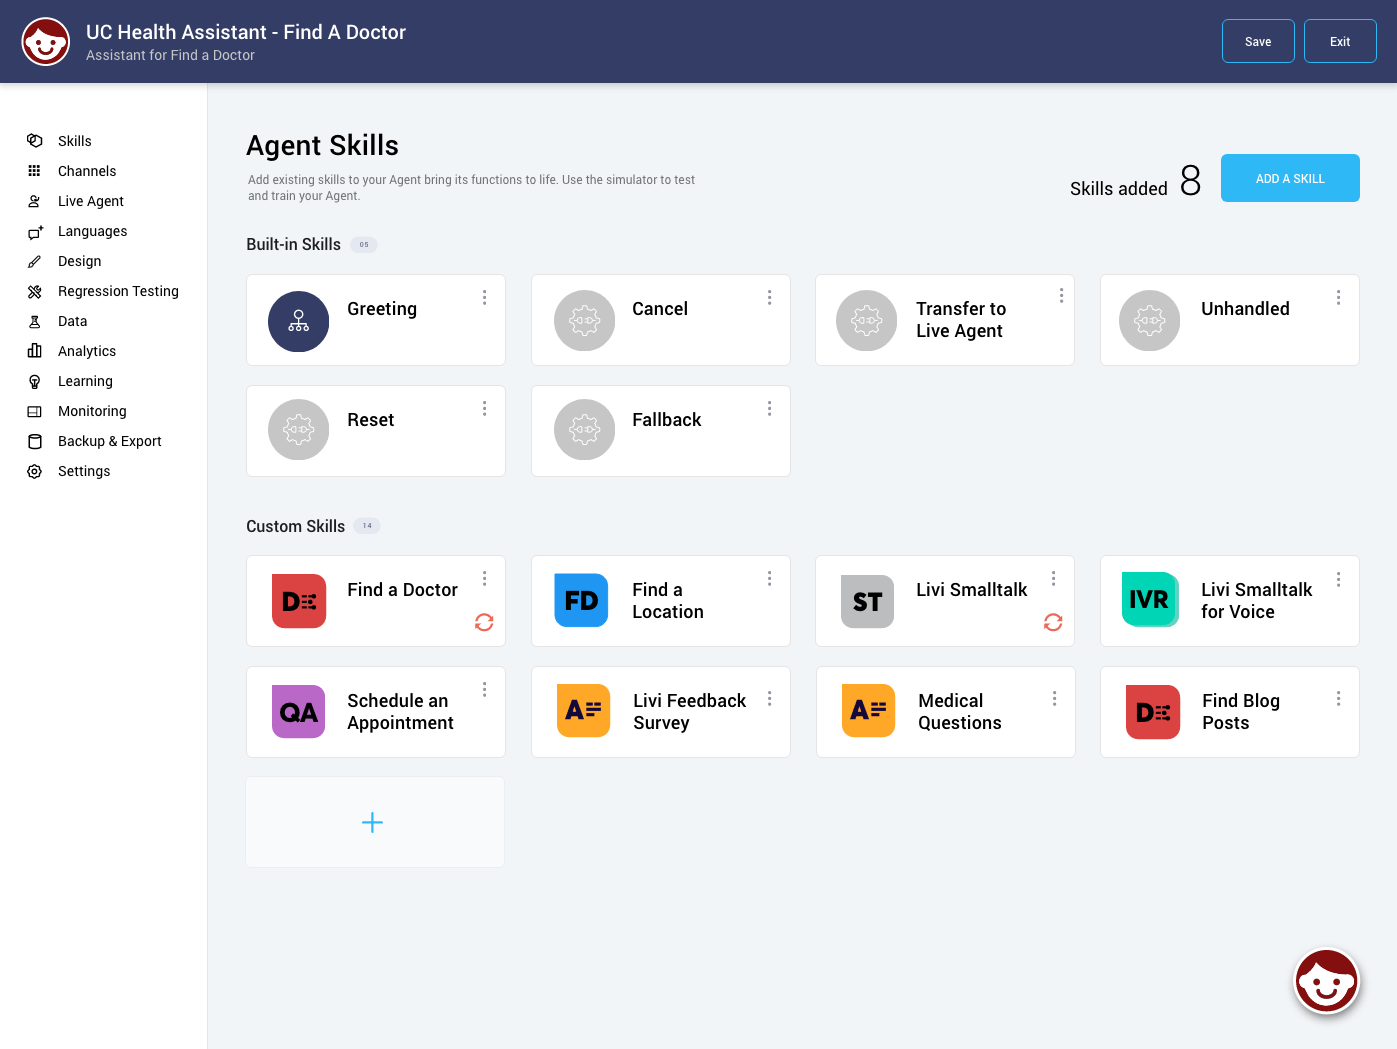
Task: Open the chatbot avatar in the corner
Action: 1326,981
